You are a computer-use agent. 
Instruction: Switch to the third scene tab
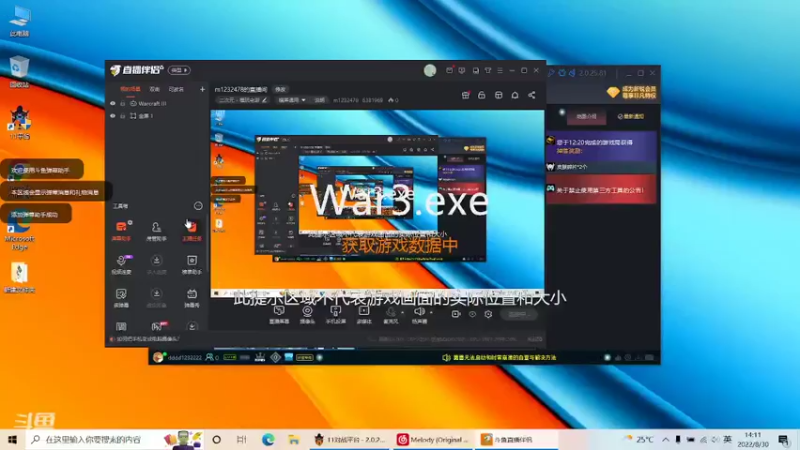pyautogui.click(x=176, y=89)
